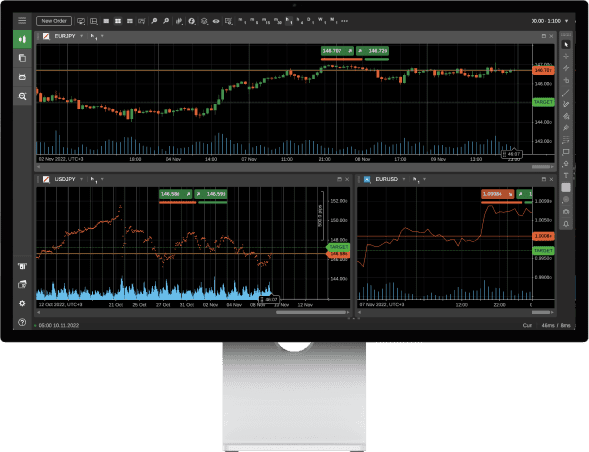Show more timeframes via ellipsis button
Screen dimensions: 589x452
coord(344,21)
